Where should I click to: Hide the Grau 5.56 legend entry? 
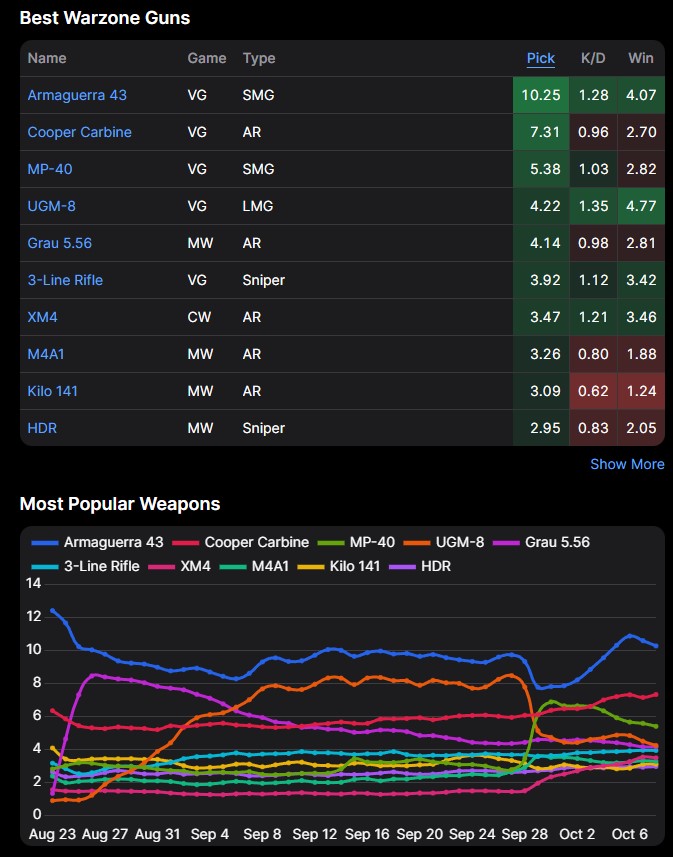point(541,542)
